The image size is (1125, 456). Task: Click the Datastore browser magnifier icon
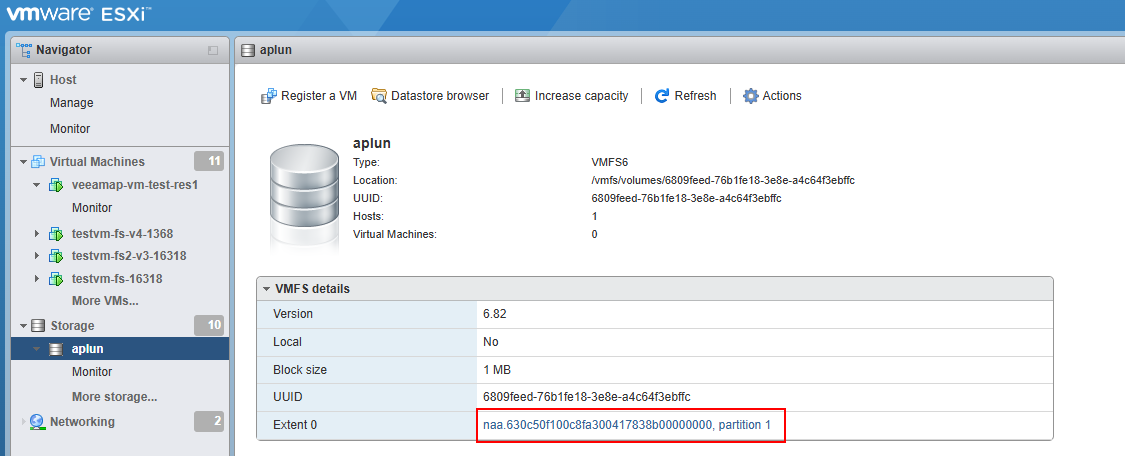pos(379,95)
